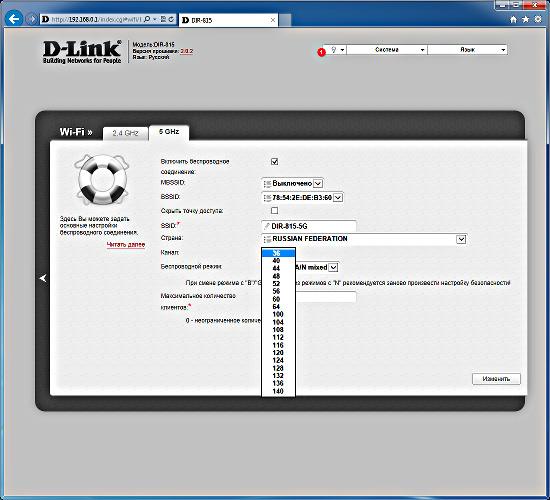The image size is (550, 500).
Task: Go forward with the browser forward arrow
Action: point(32,19)
